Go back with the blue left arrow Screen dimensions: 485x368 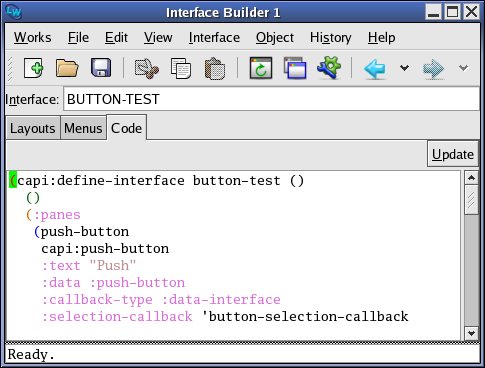click(x=375, y=68)
